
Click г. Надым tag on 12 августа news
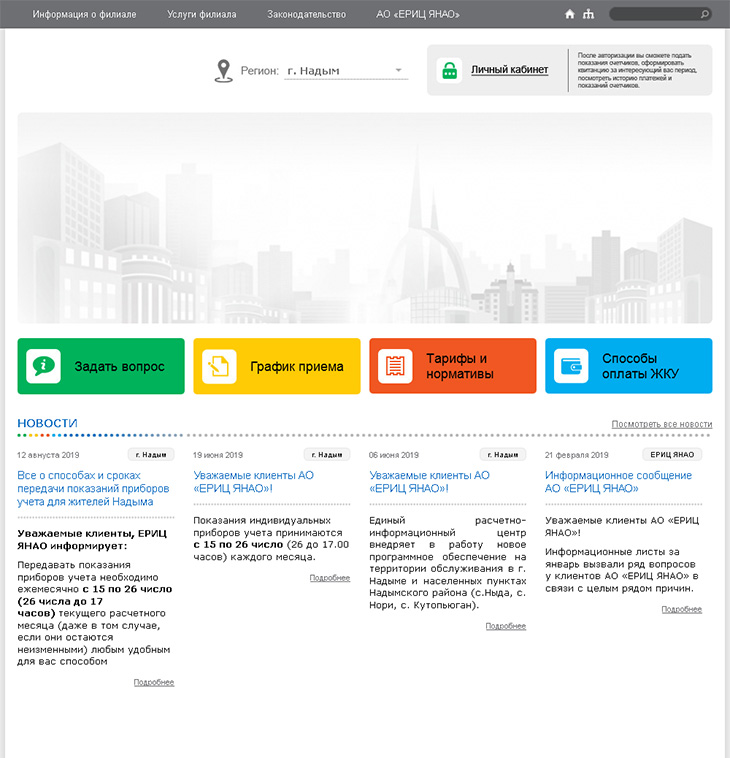(x=151, y=454)
